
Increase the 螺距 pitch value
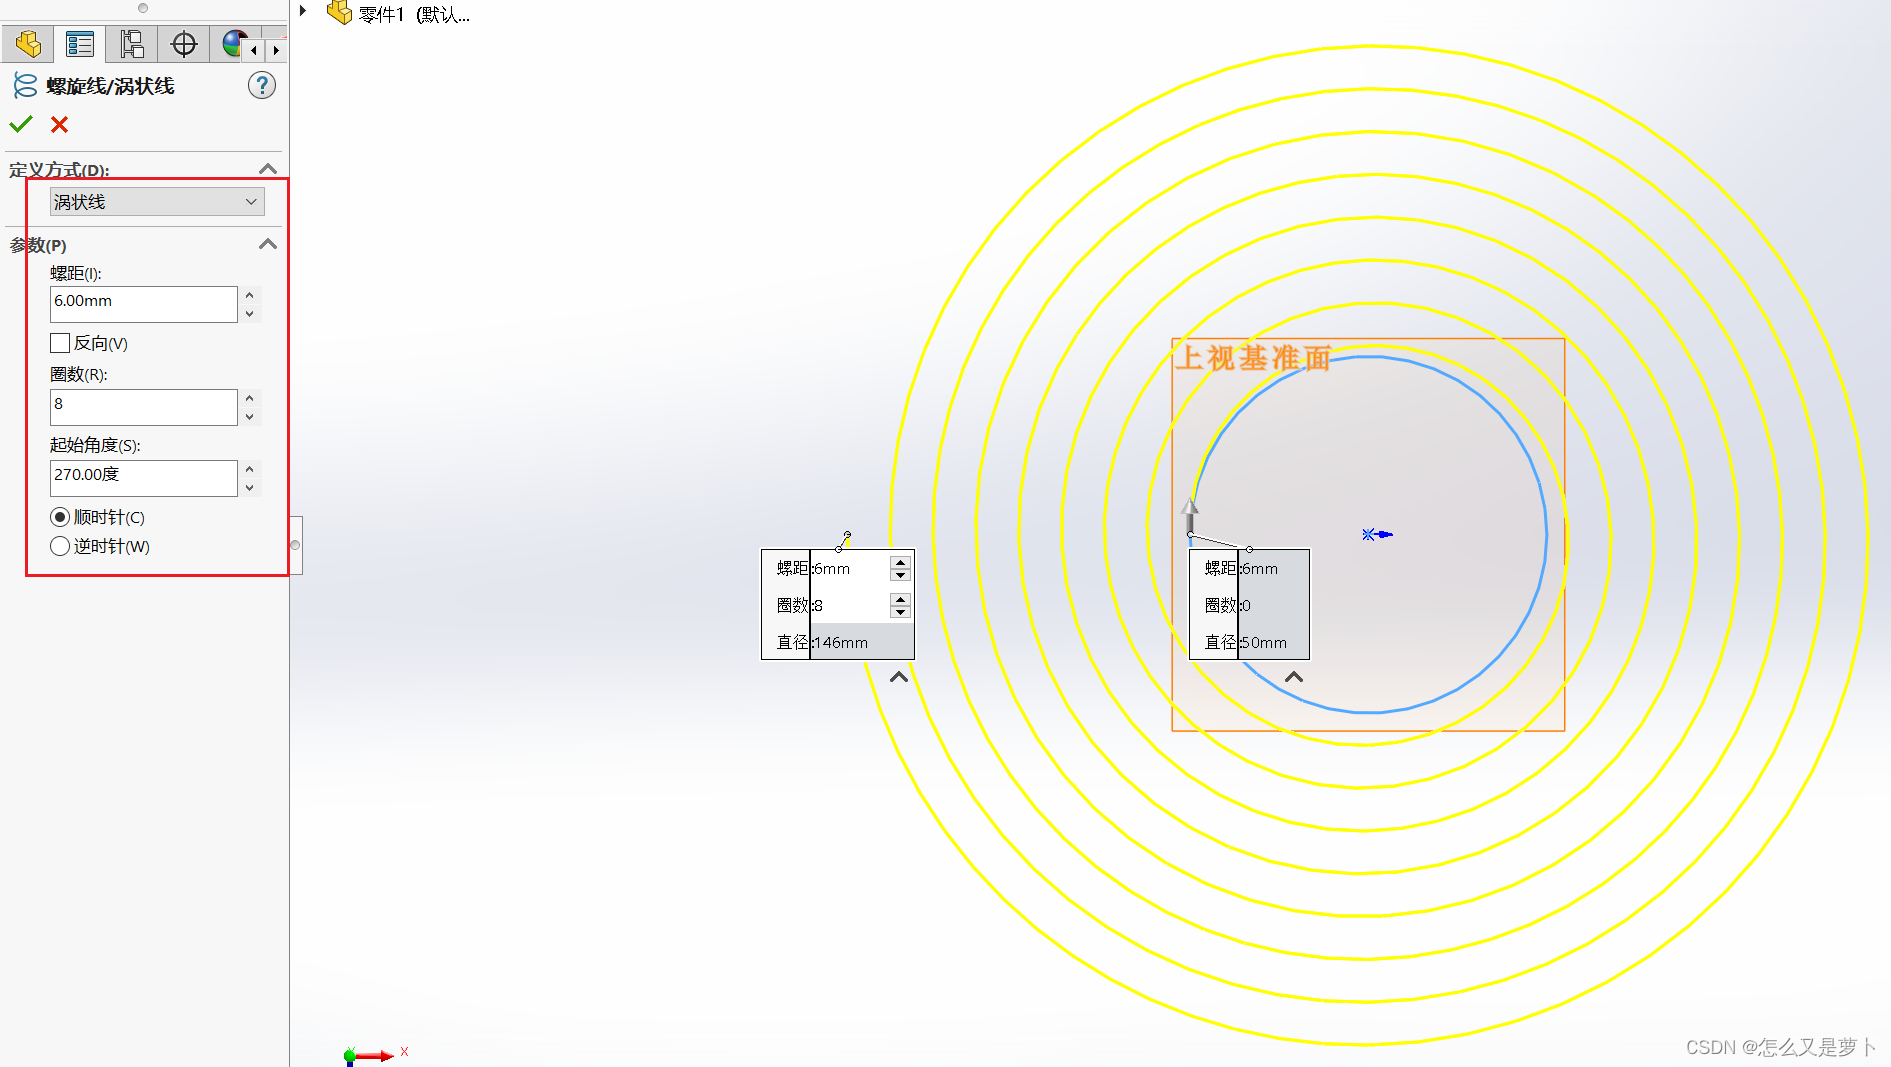(x=250, y=295)
